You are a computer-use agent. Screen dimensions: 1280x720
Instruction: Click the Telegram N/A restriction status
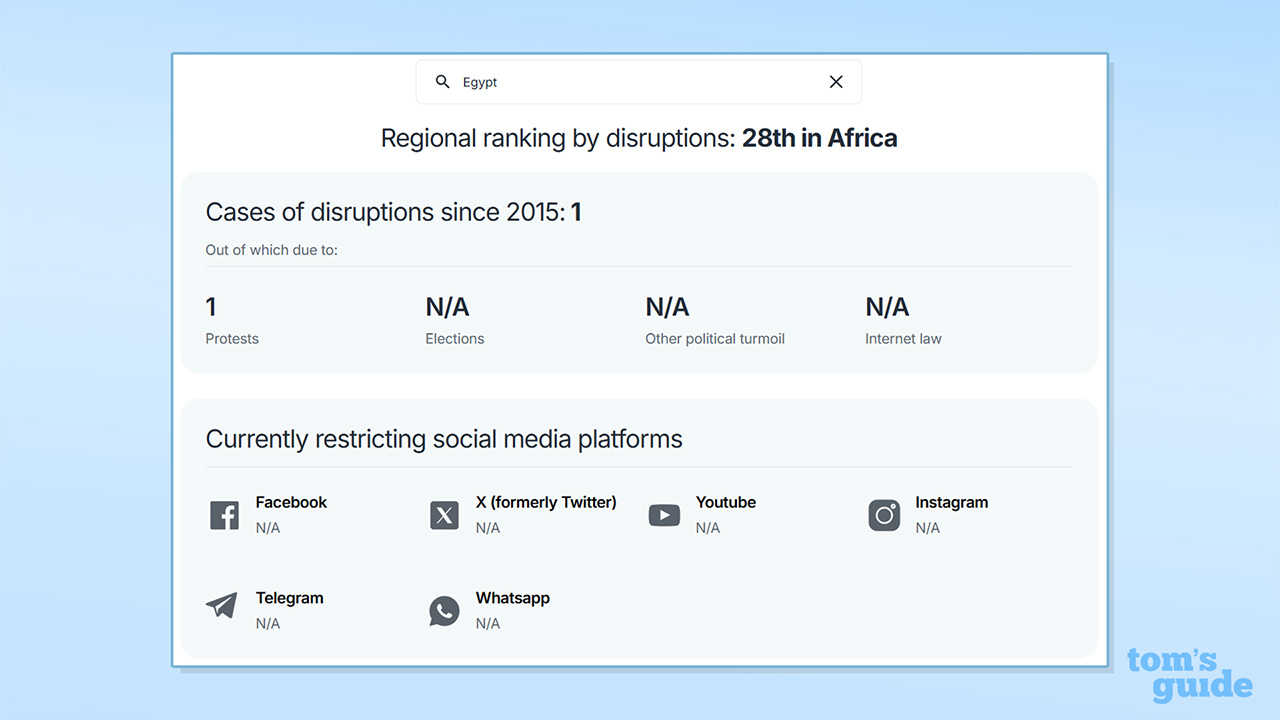(268, 623)
